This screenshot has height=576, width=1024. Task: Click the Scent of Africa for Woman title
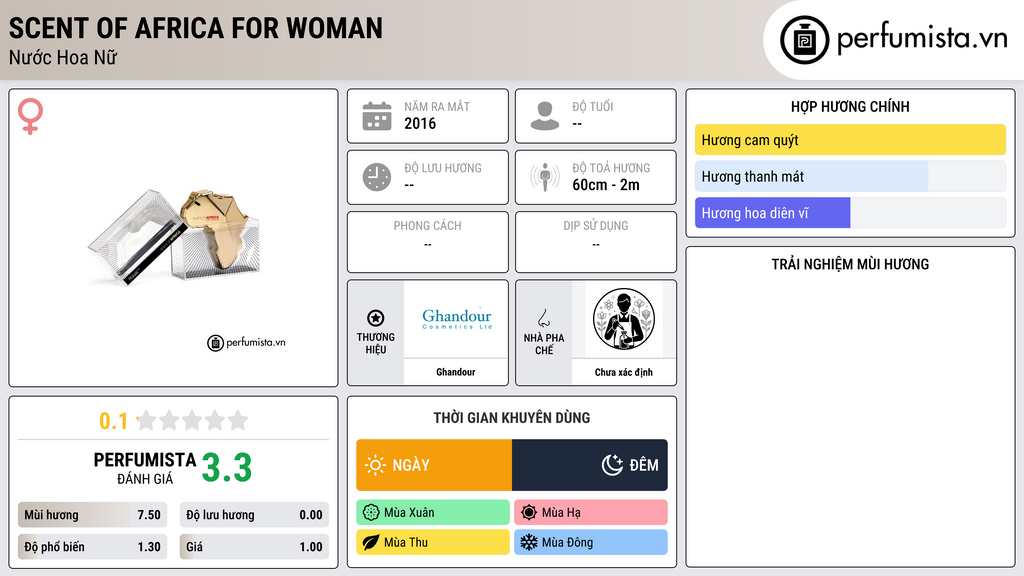coord(196,28)
